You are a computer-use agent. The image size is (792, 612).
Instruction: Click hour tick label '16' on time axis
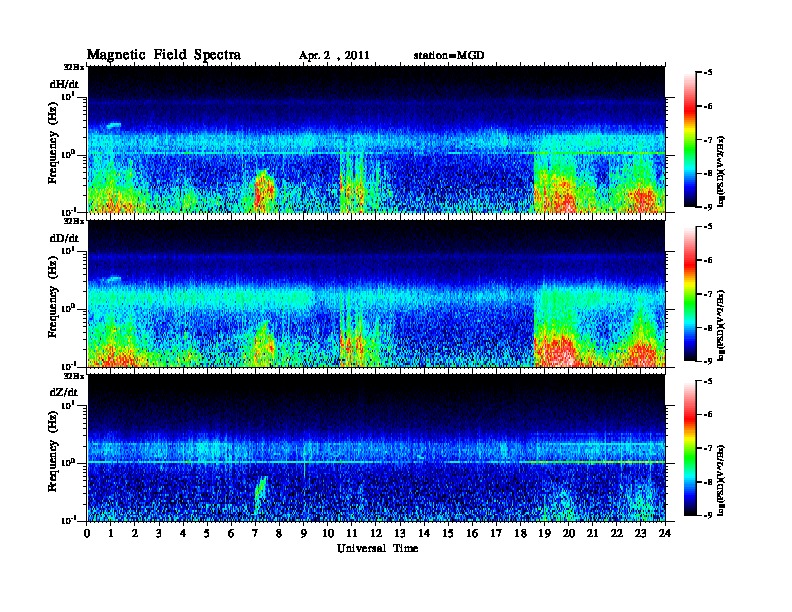point(472,533)
